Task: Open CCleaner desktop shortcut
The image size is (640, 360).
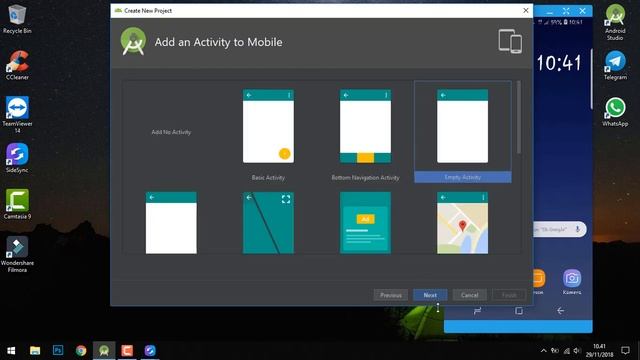Action: pyautogui.click(x=17, y=65)
